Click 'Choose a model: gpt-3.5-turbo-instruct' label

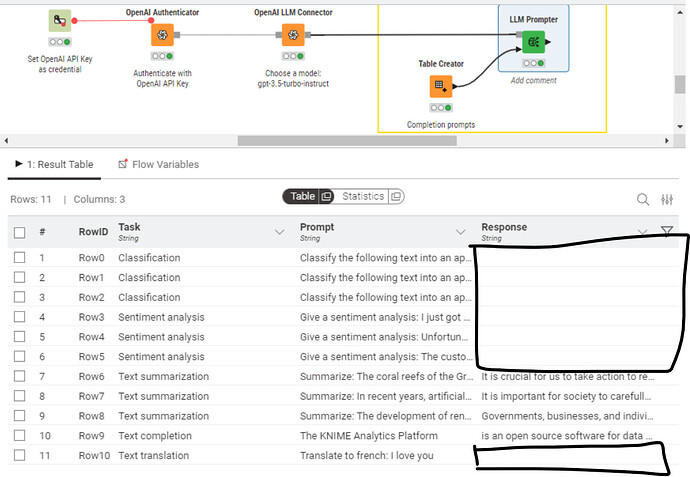coord(293,78)
